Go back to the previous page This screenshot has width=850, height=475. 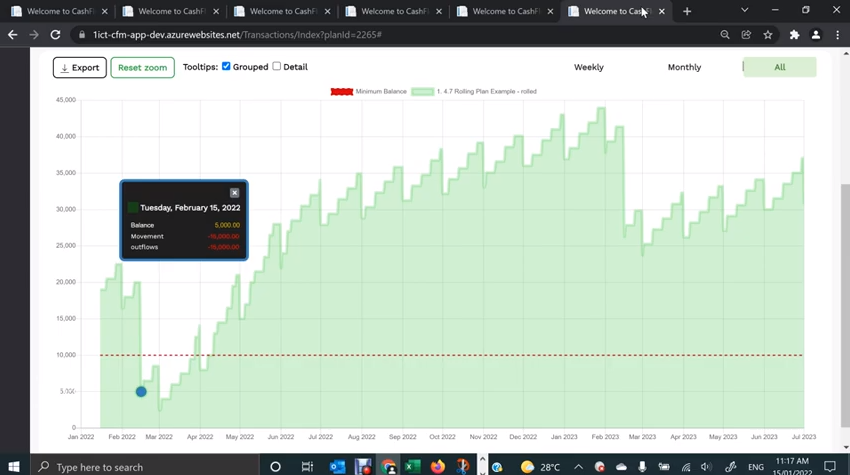tap(12, 35)
